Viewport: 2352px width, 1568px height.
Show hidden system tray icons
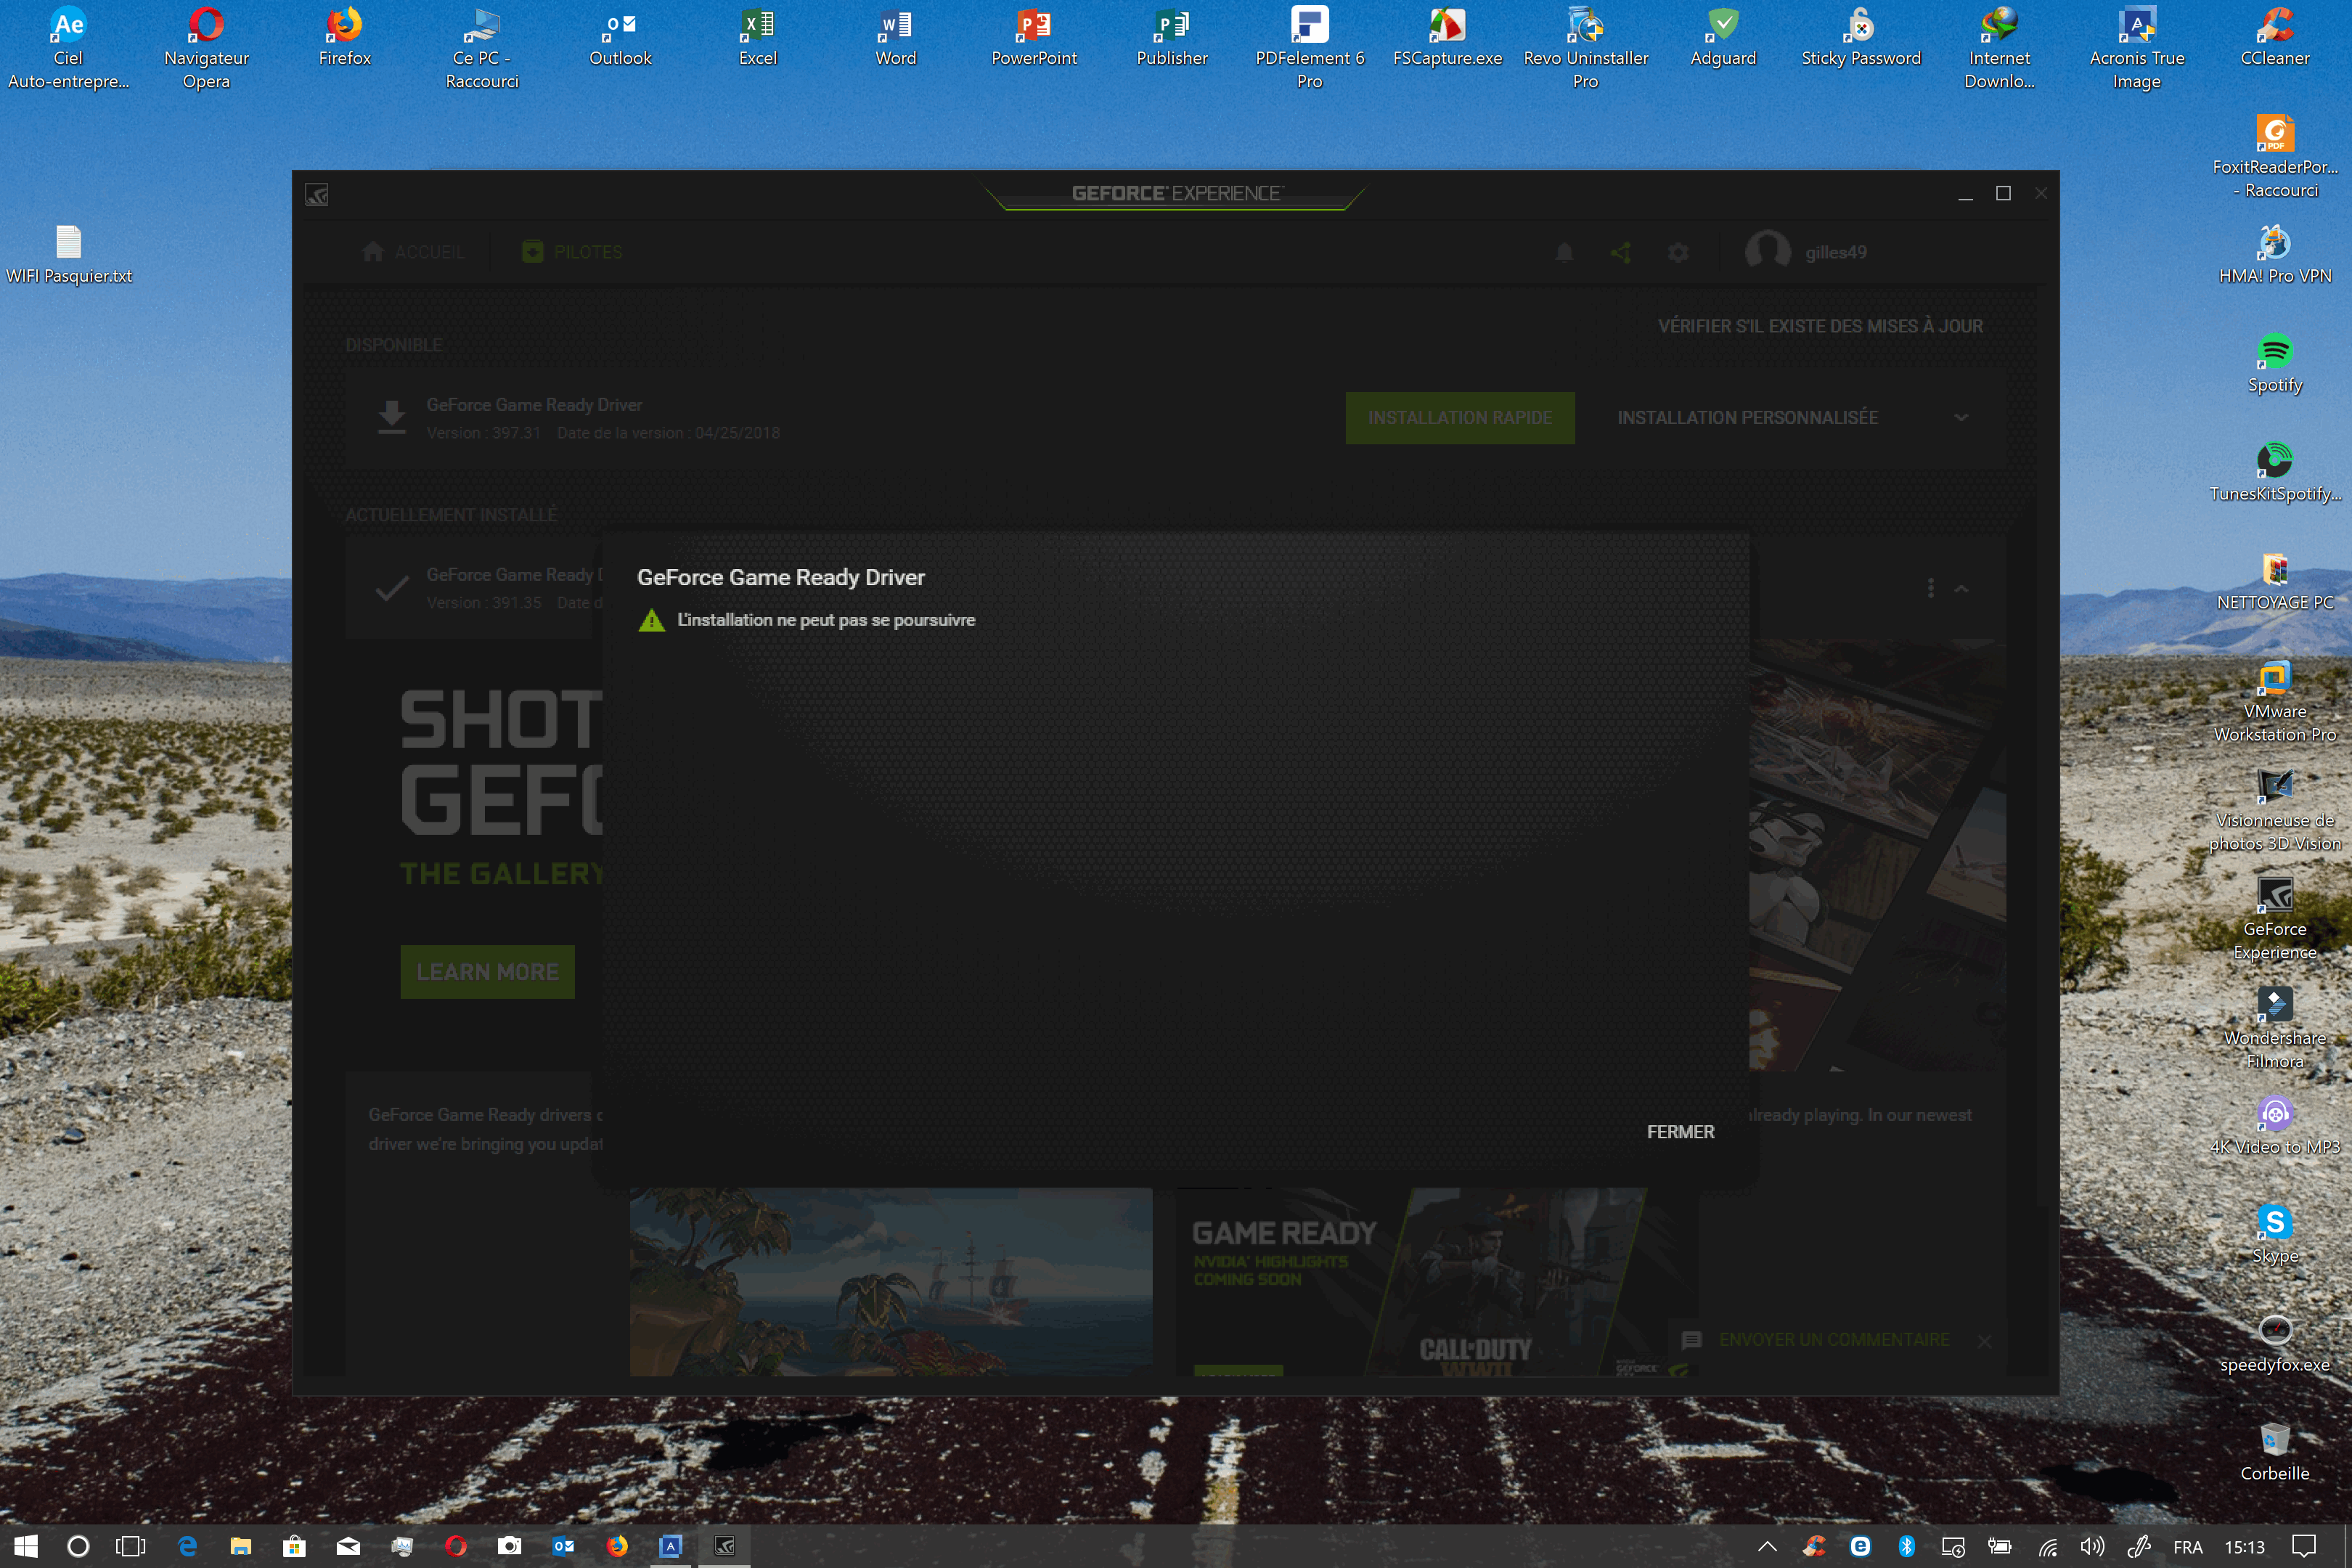point(1767,1547)
